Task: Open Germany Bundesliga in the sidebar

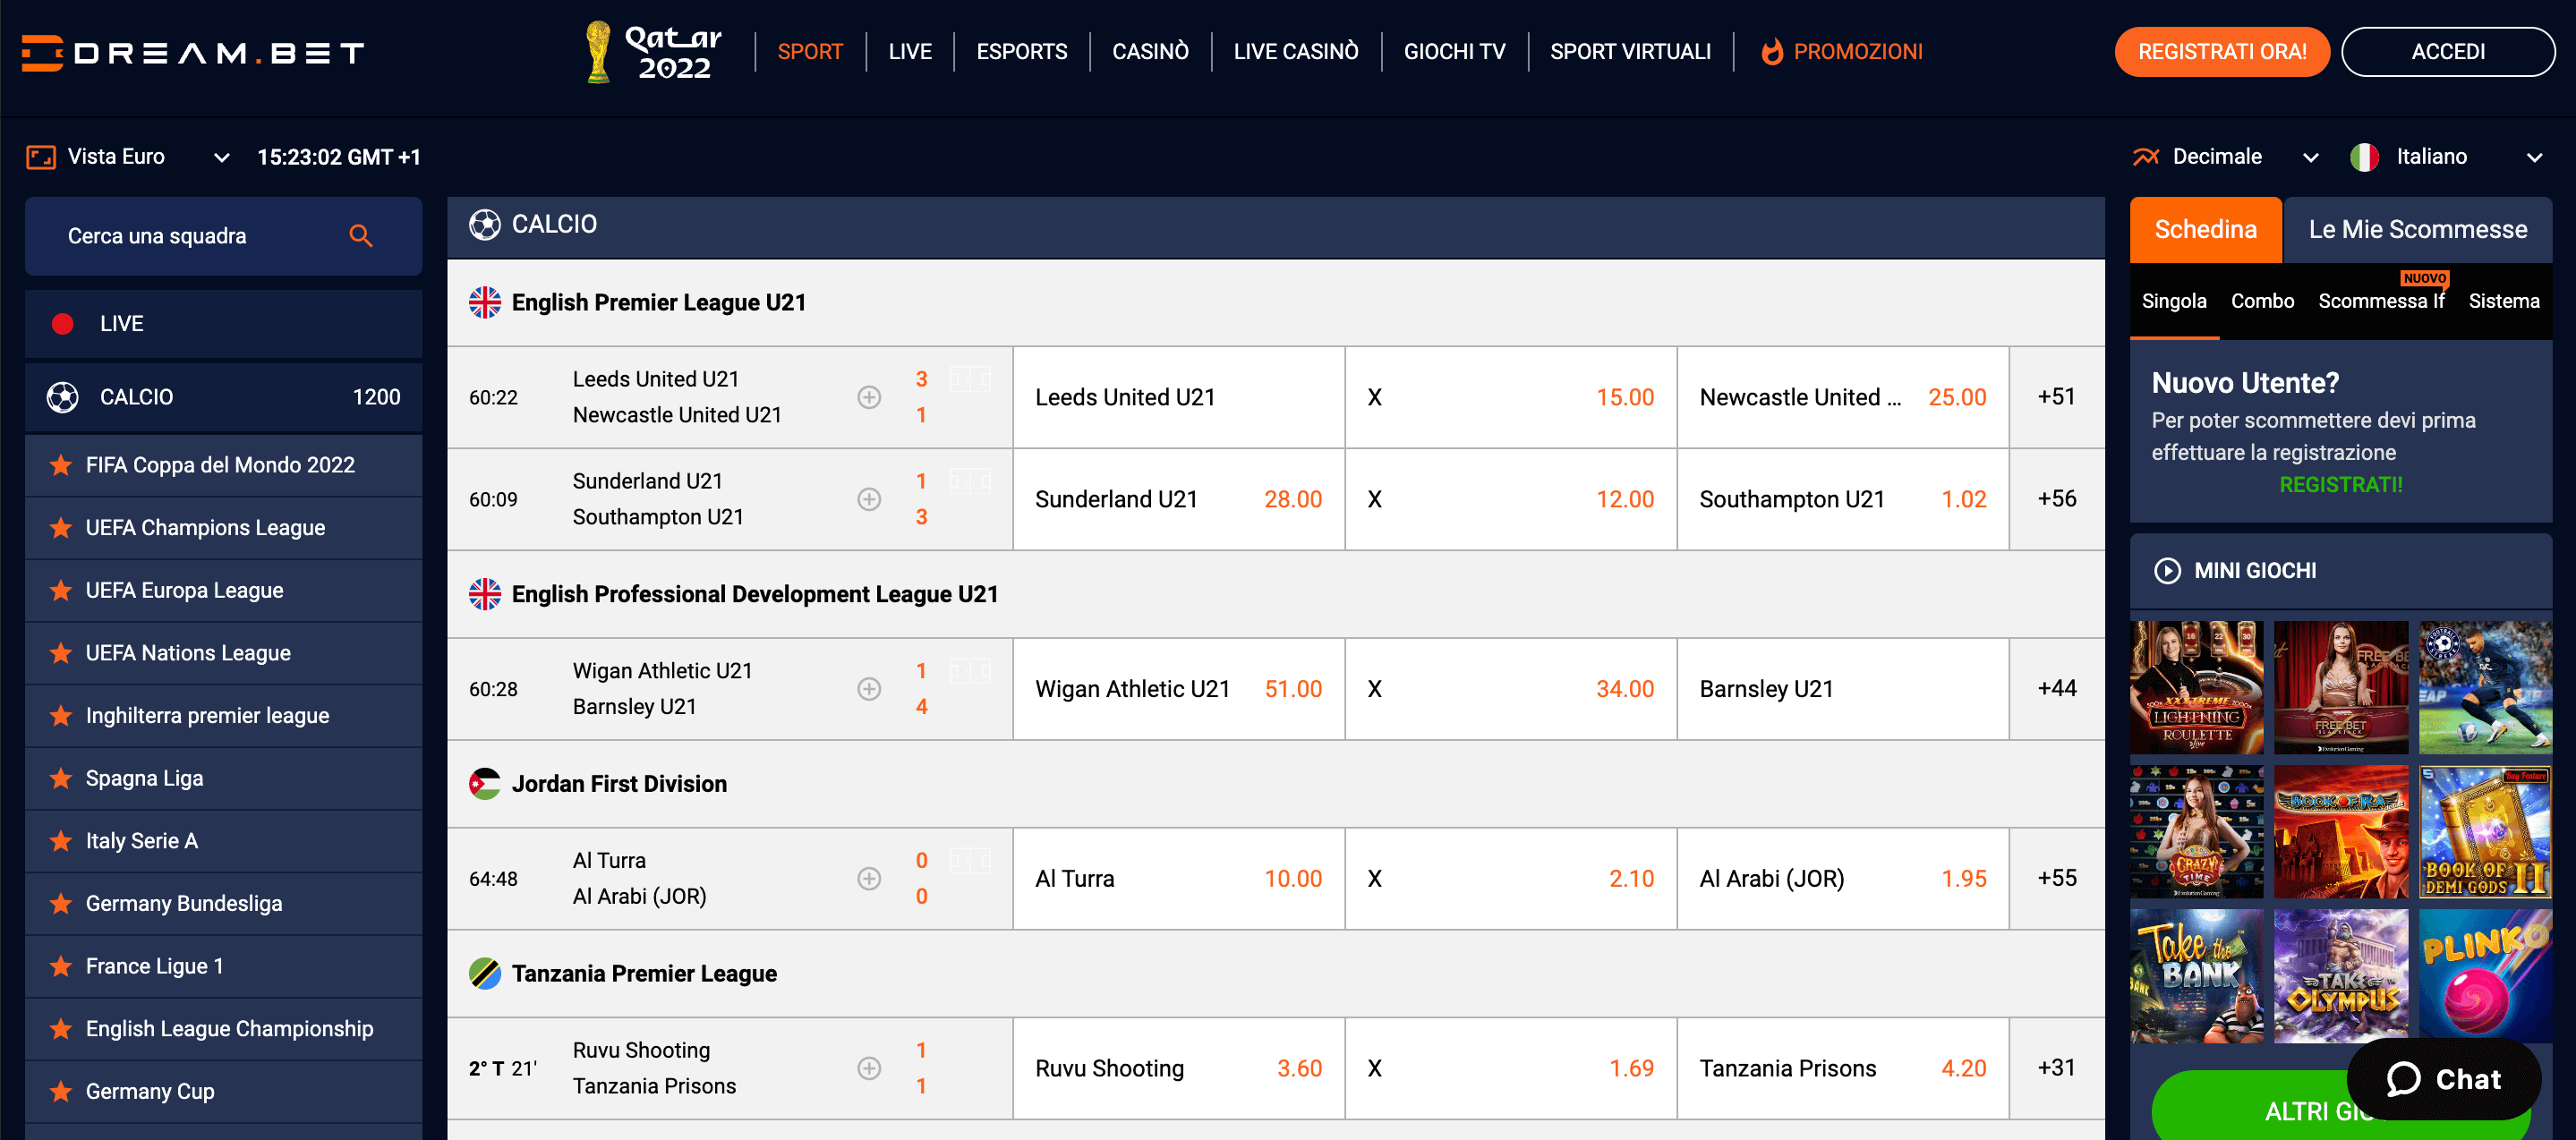Action: pos(223,904)
